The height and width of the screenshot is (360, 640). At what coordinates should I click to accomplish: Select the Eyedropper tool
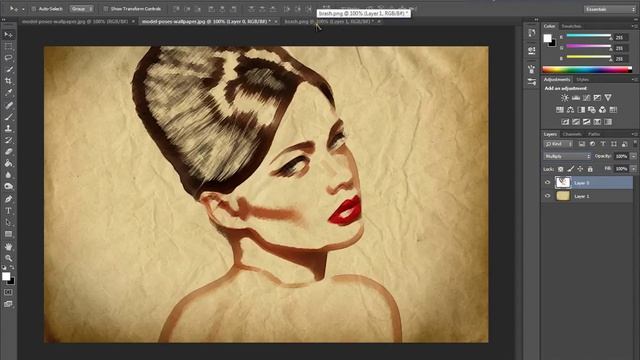[8, 93]
